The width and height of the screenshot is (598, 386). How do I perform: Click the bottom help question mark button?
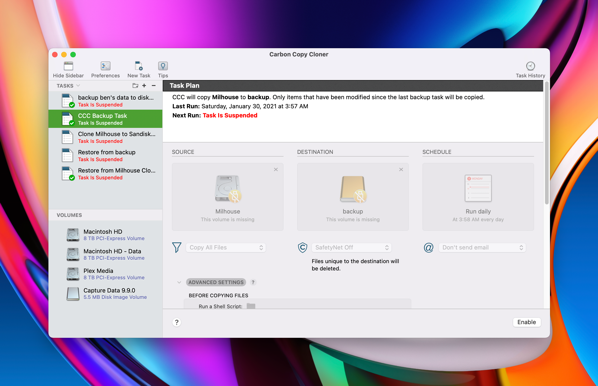pyautogui.click(x=177, y=322)
